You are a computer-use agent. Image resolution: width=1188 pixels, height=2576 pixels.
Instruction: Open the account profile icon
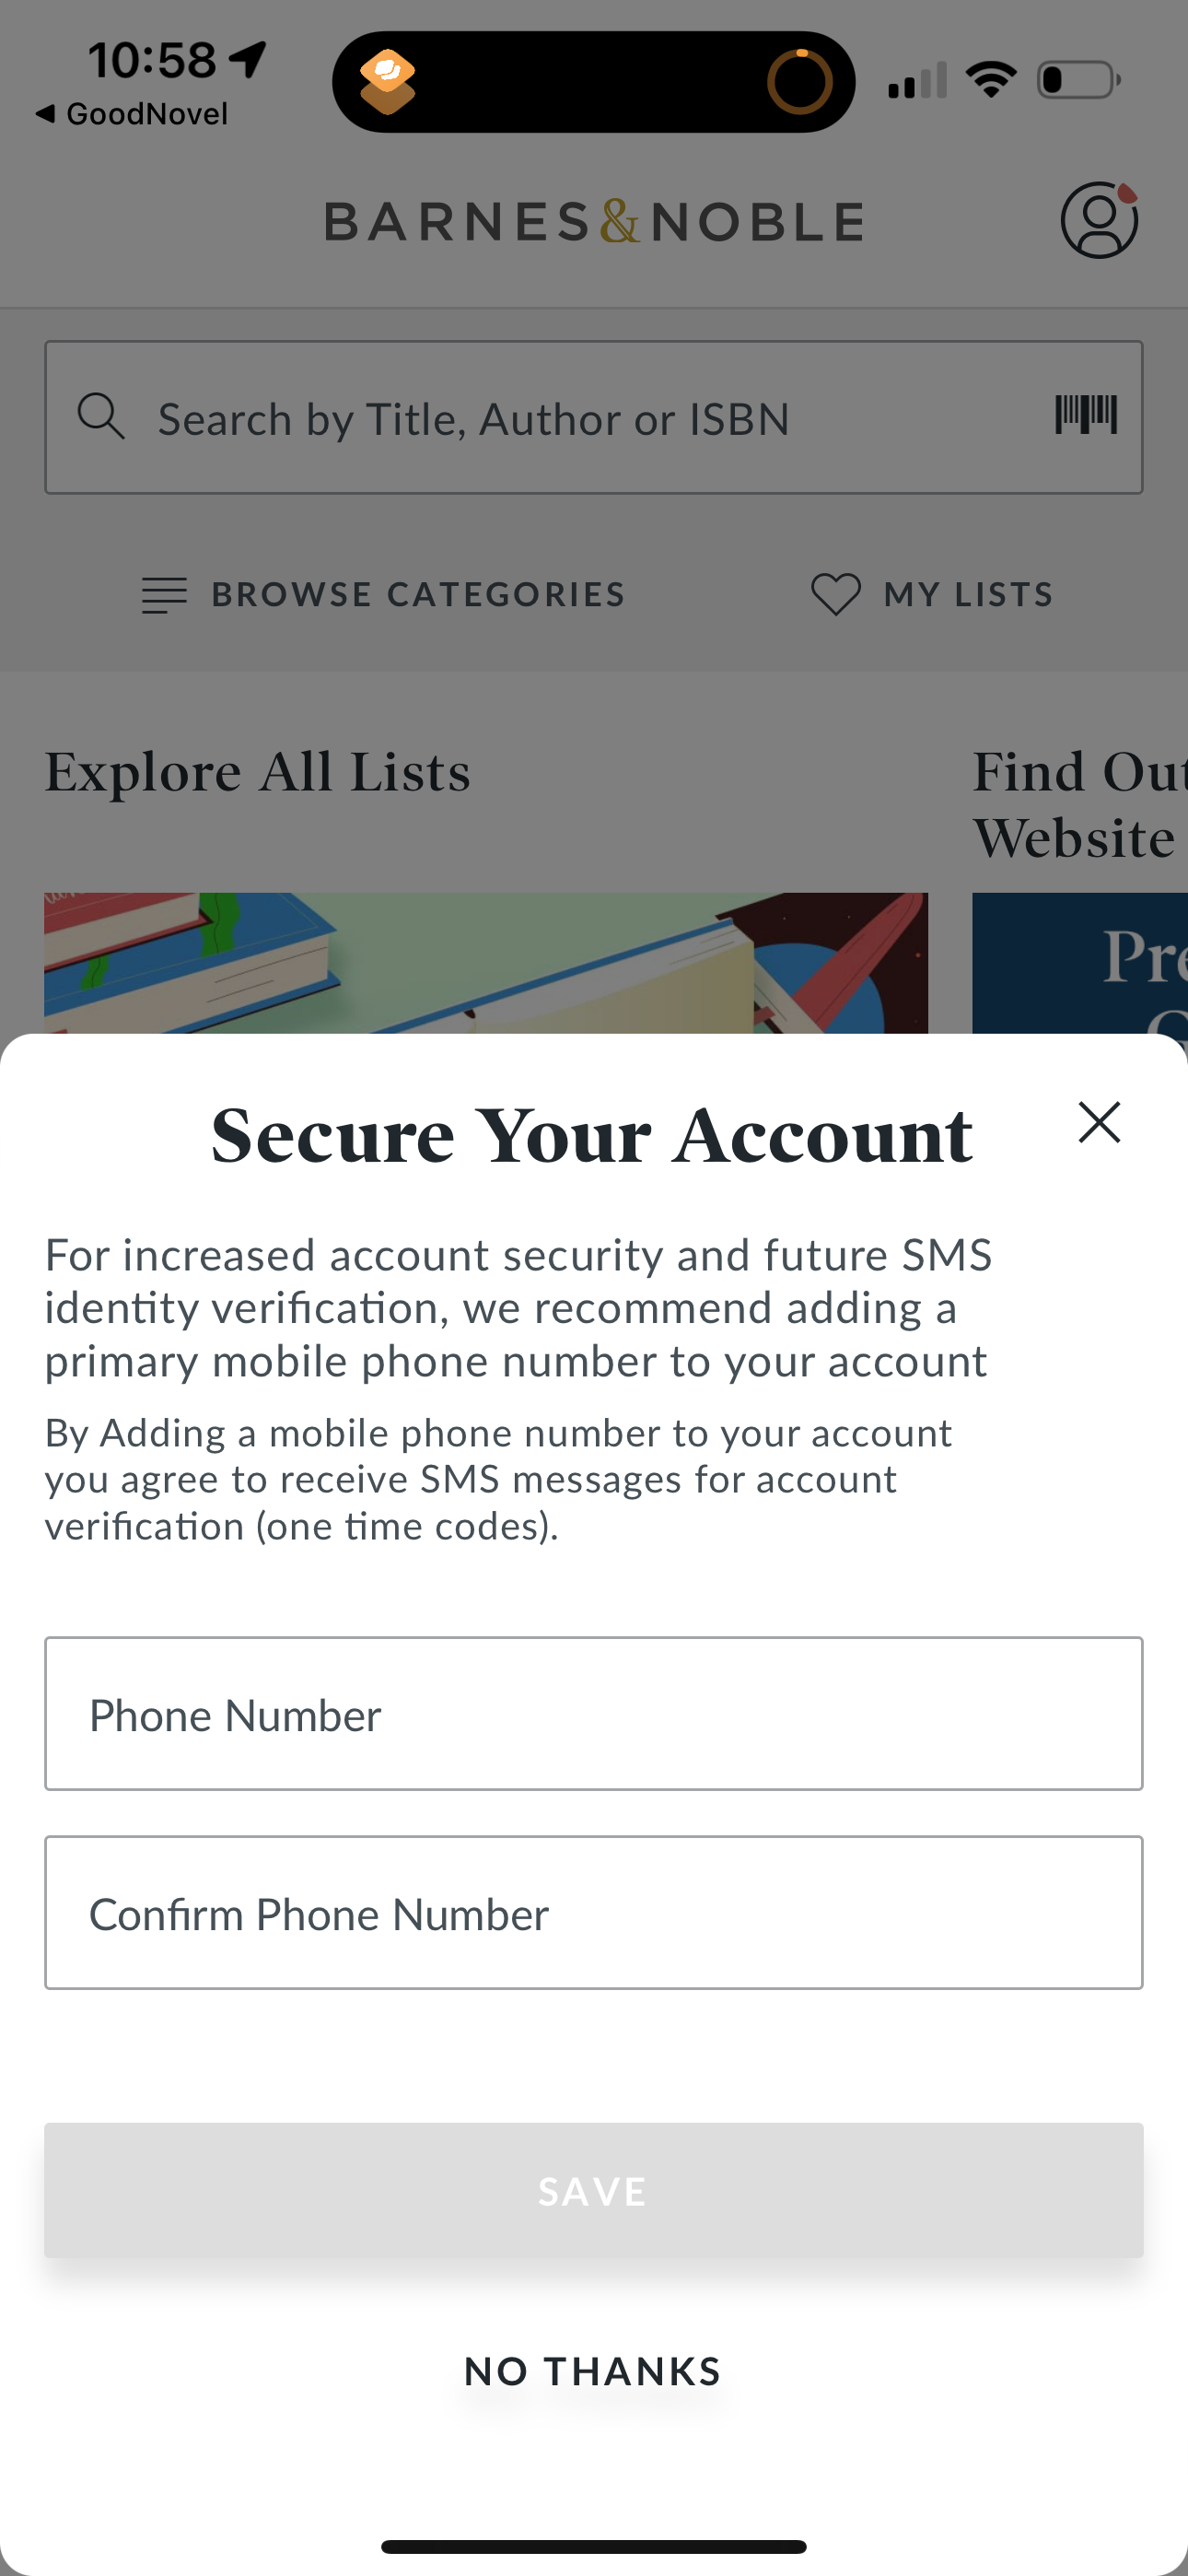[1098, 220]
